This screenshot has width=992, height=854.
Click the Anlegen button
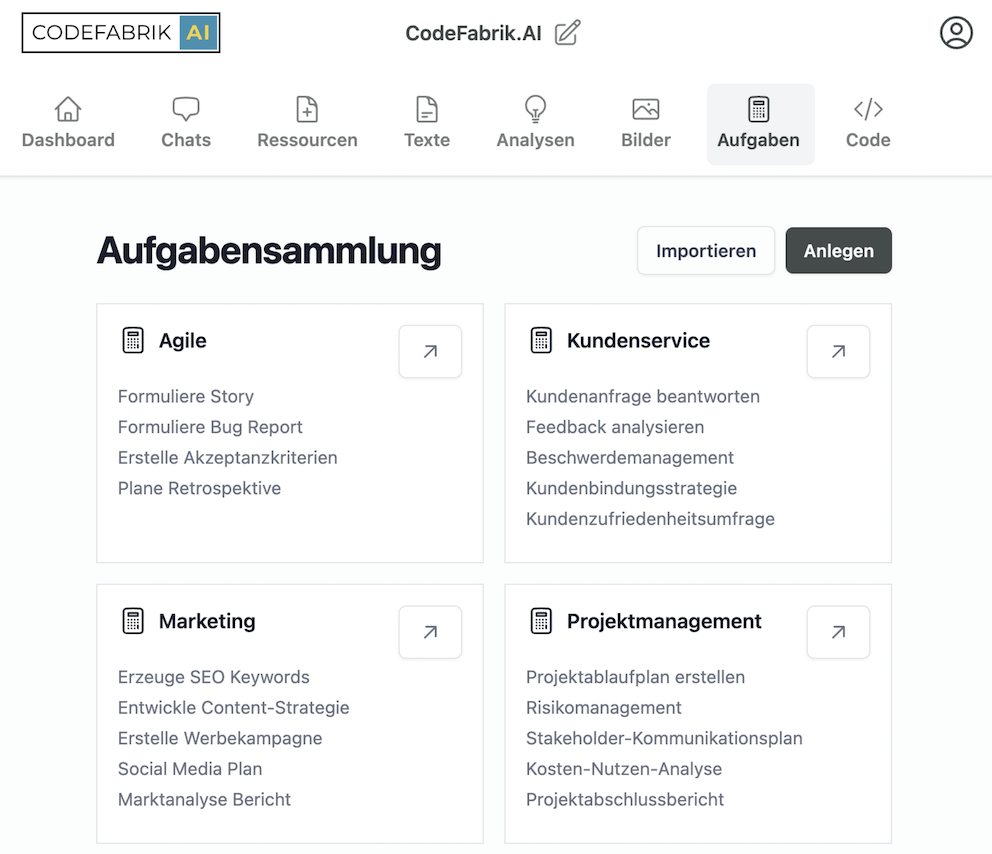pyautogui.click(x=839, y=251)
